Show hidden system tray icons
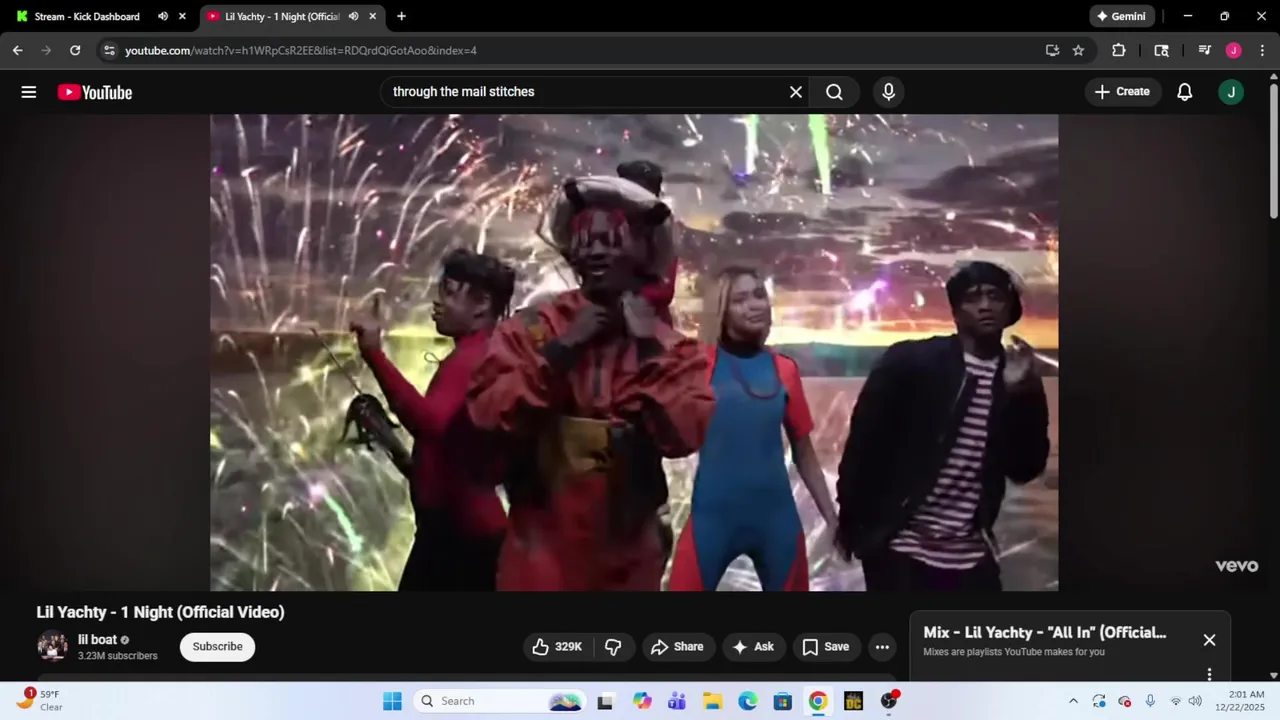 point(1073,701)
